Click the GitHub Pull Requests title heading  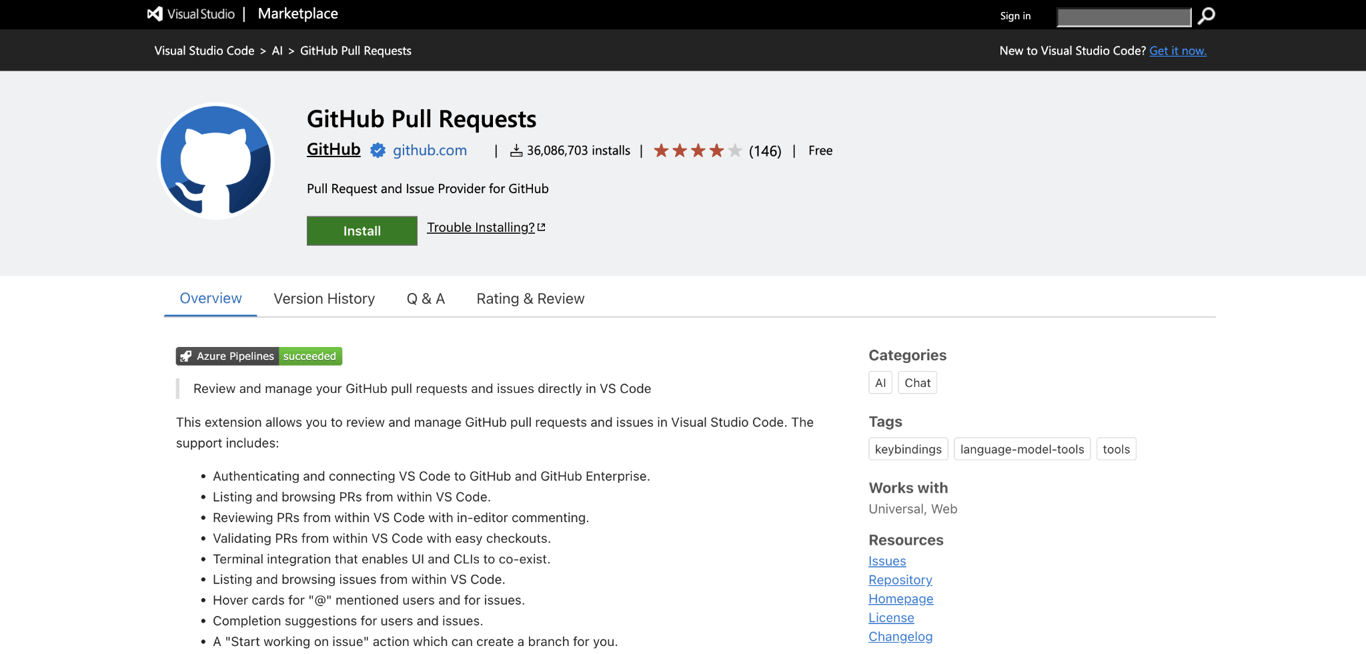[x=421, y=119]
